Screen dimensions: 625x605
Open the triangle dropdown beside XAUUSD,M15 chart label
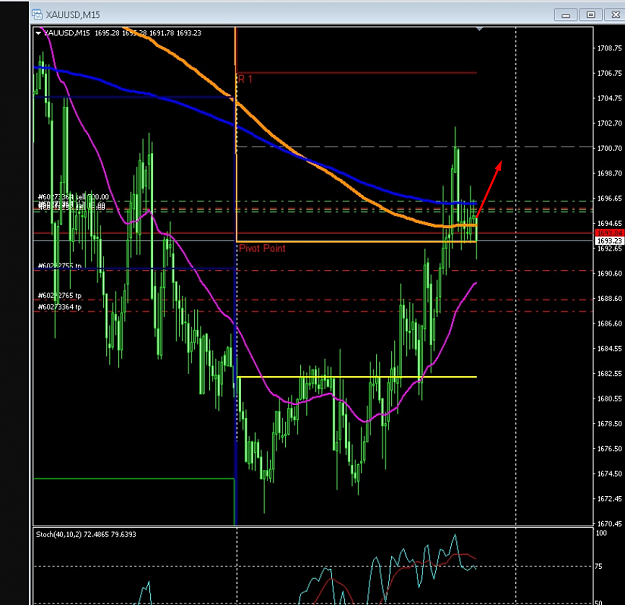pos(38,33)
